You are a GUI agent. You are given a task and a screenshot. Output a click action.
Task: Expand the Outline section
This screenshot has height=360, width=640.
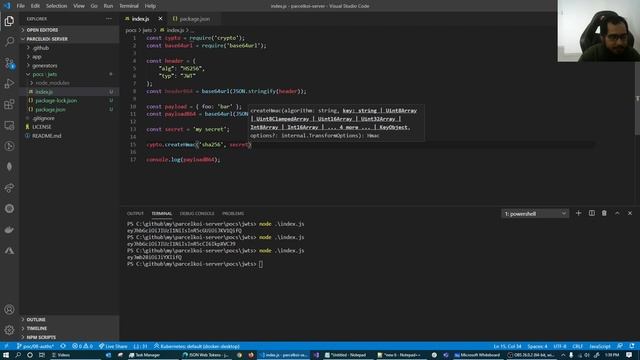pyautogui.click(x=69, y=320)
